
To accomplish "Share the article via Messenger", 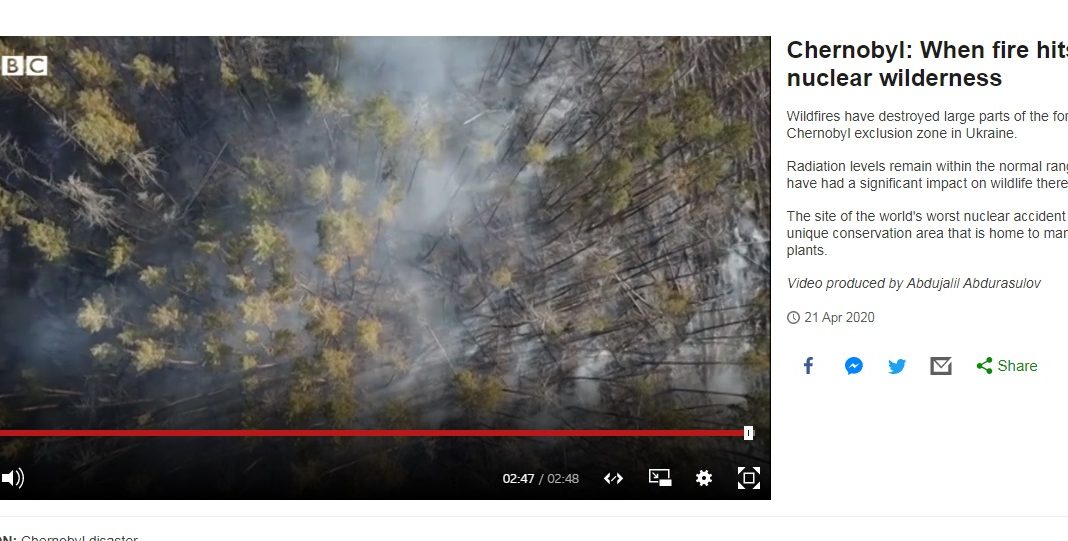I will click(853, 366).
